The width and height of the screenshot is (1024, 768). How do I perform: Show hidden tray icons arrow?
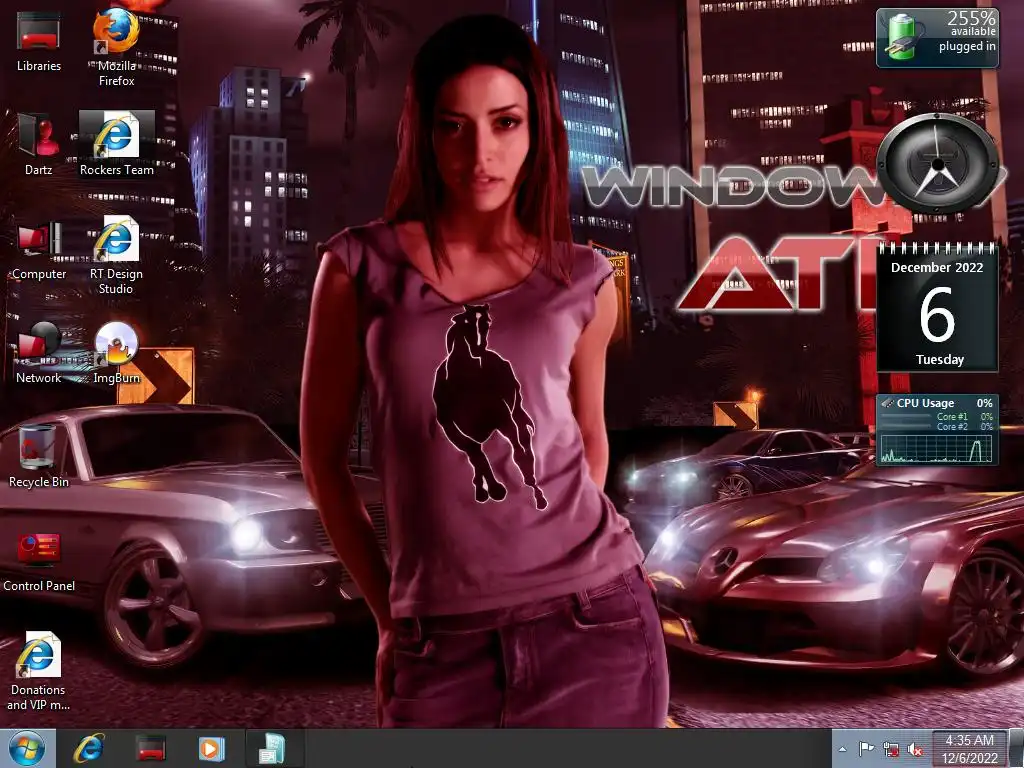[842, 749]
